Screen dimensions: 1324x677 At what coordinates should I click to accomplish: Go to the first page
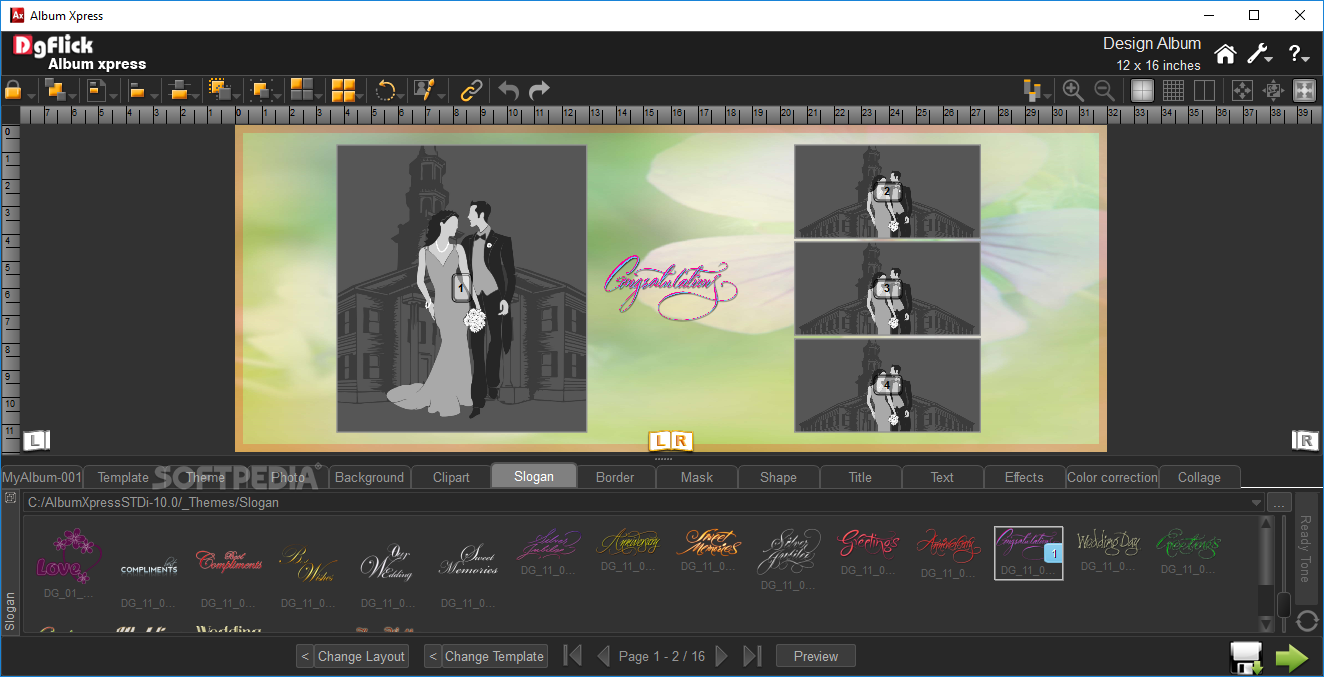point(573,656)
